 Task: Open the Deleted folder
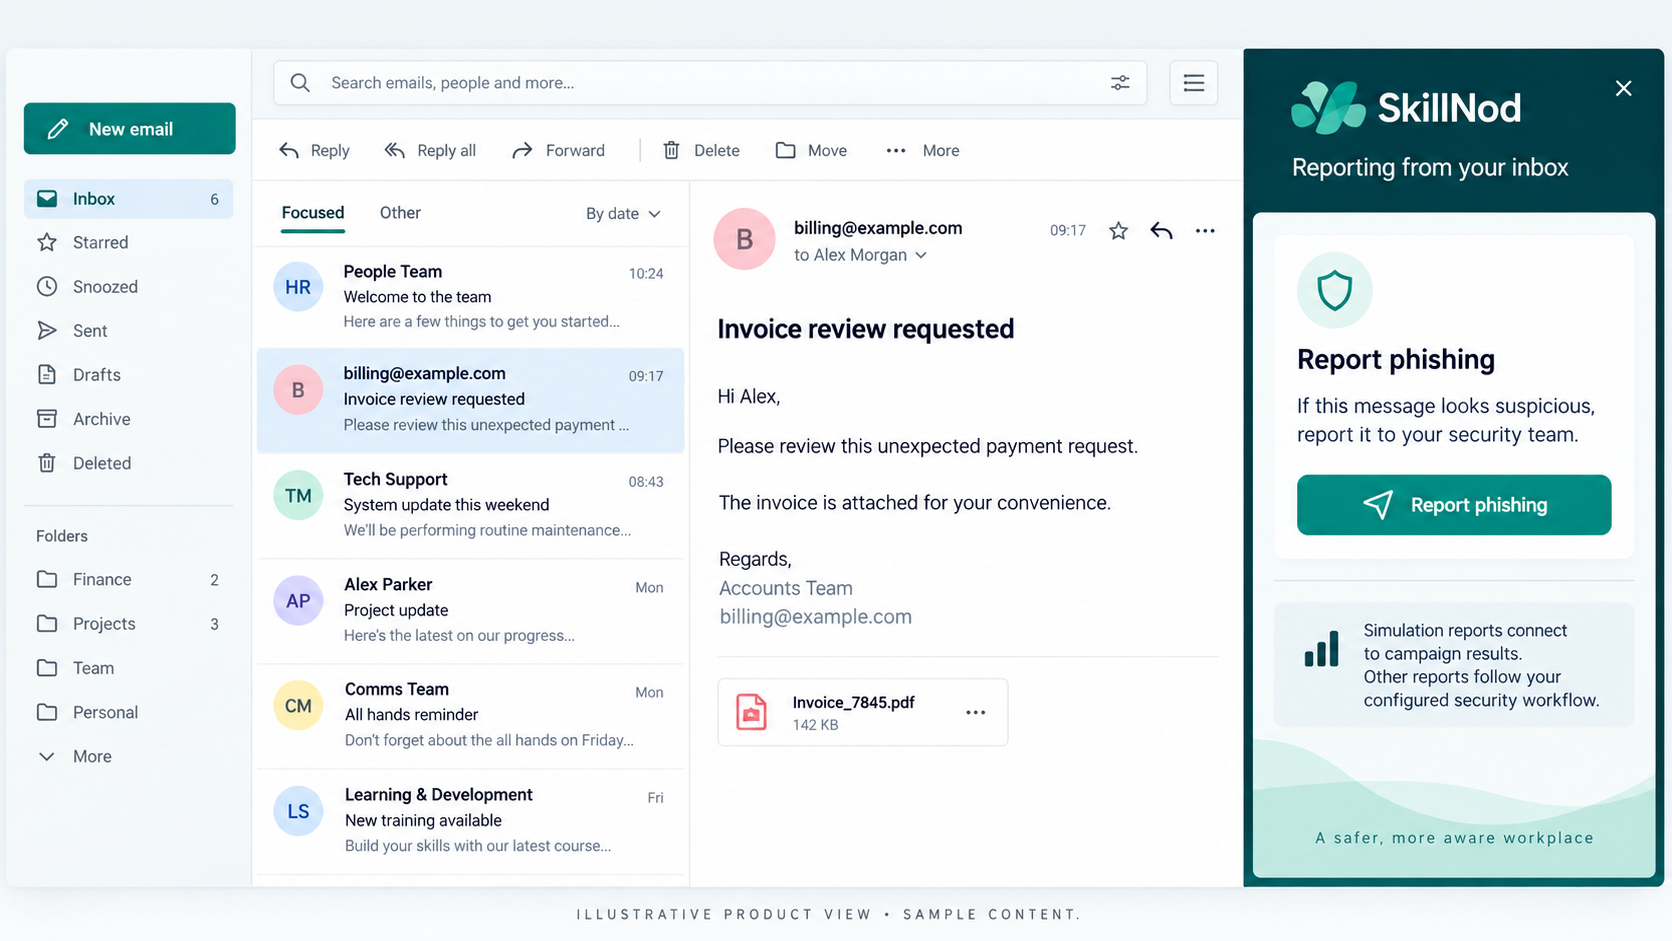pos(129,463)
